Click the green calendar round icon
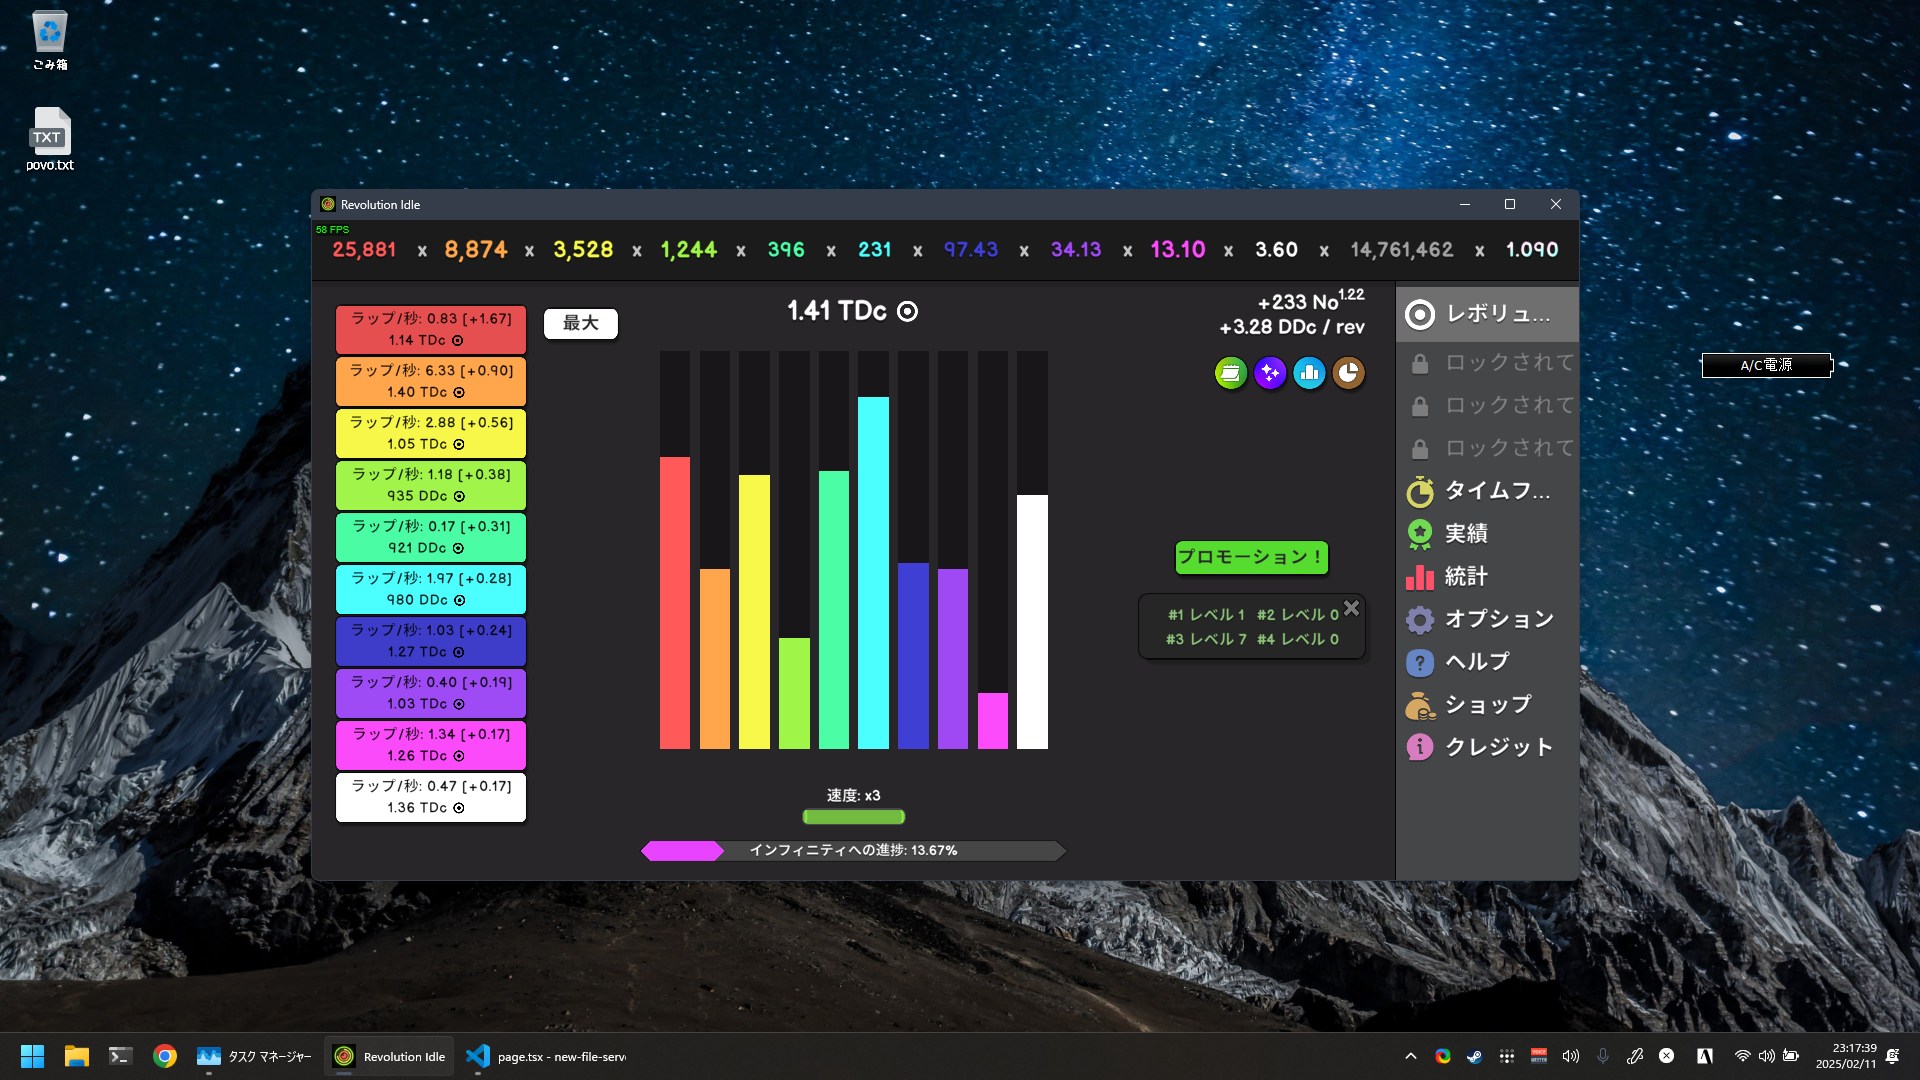The image size is (1920, 1080). point(1231,373)
